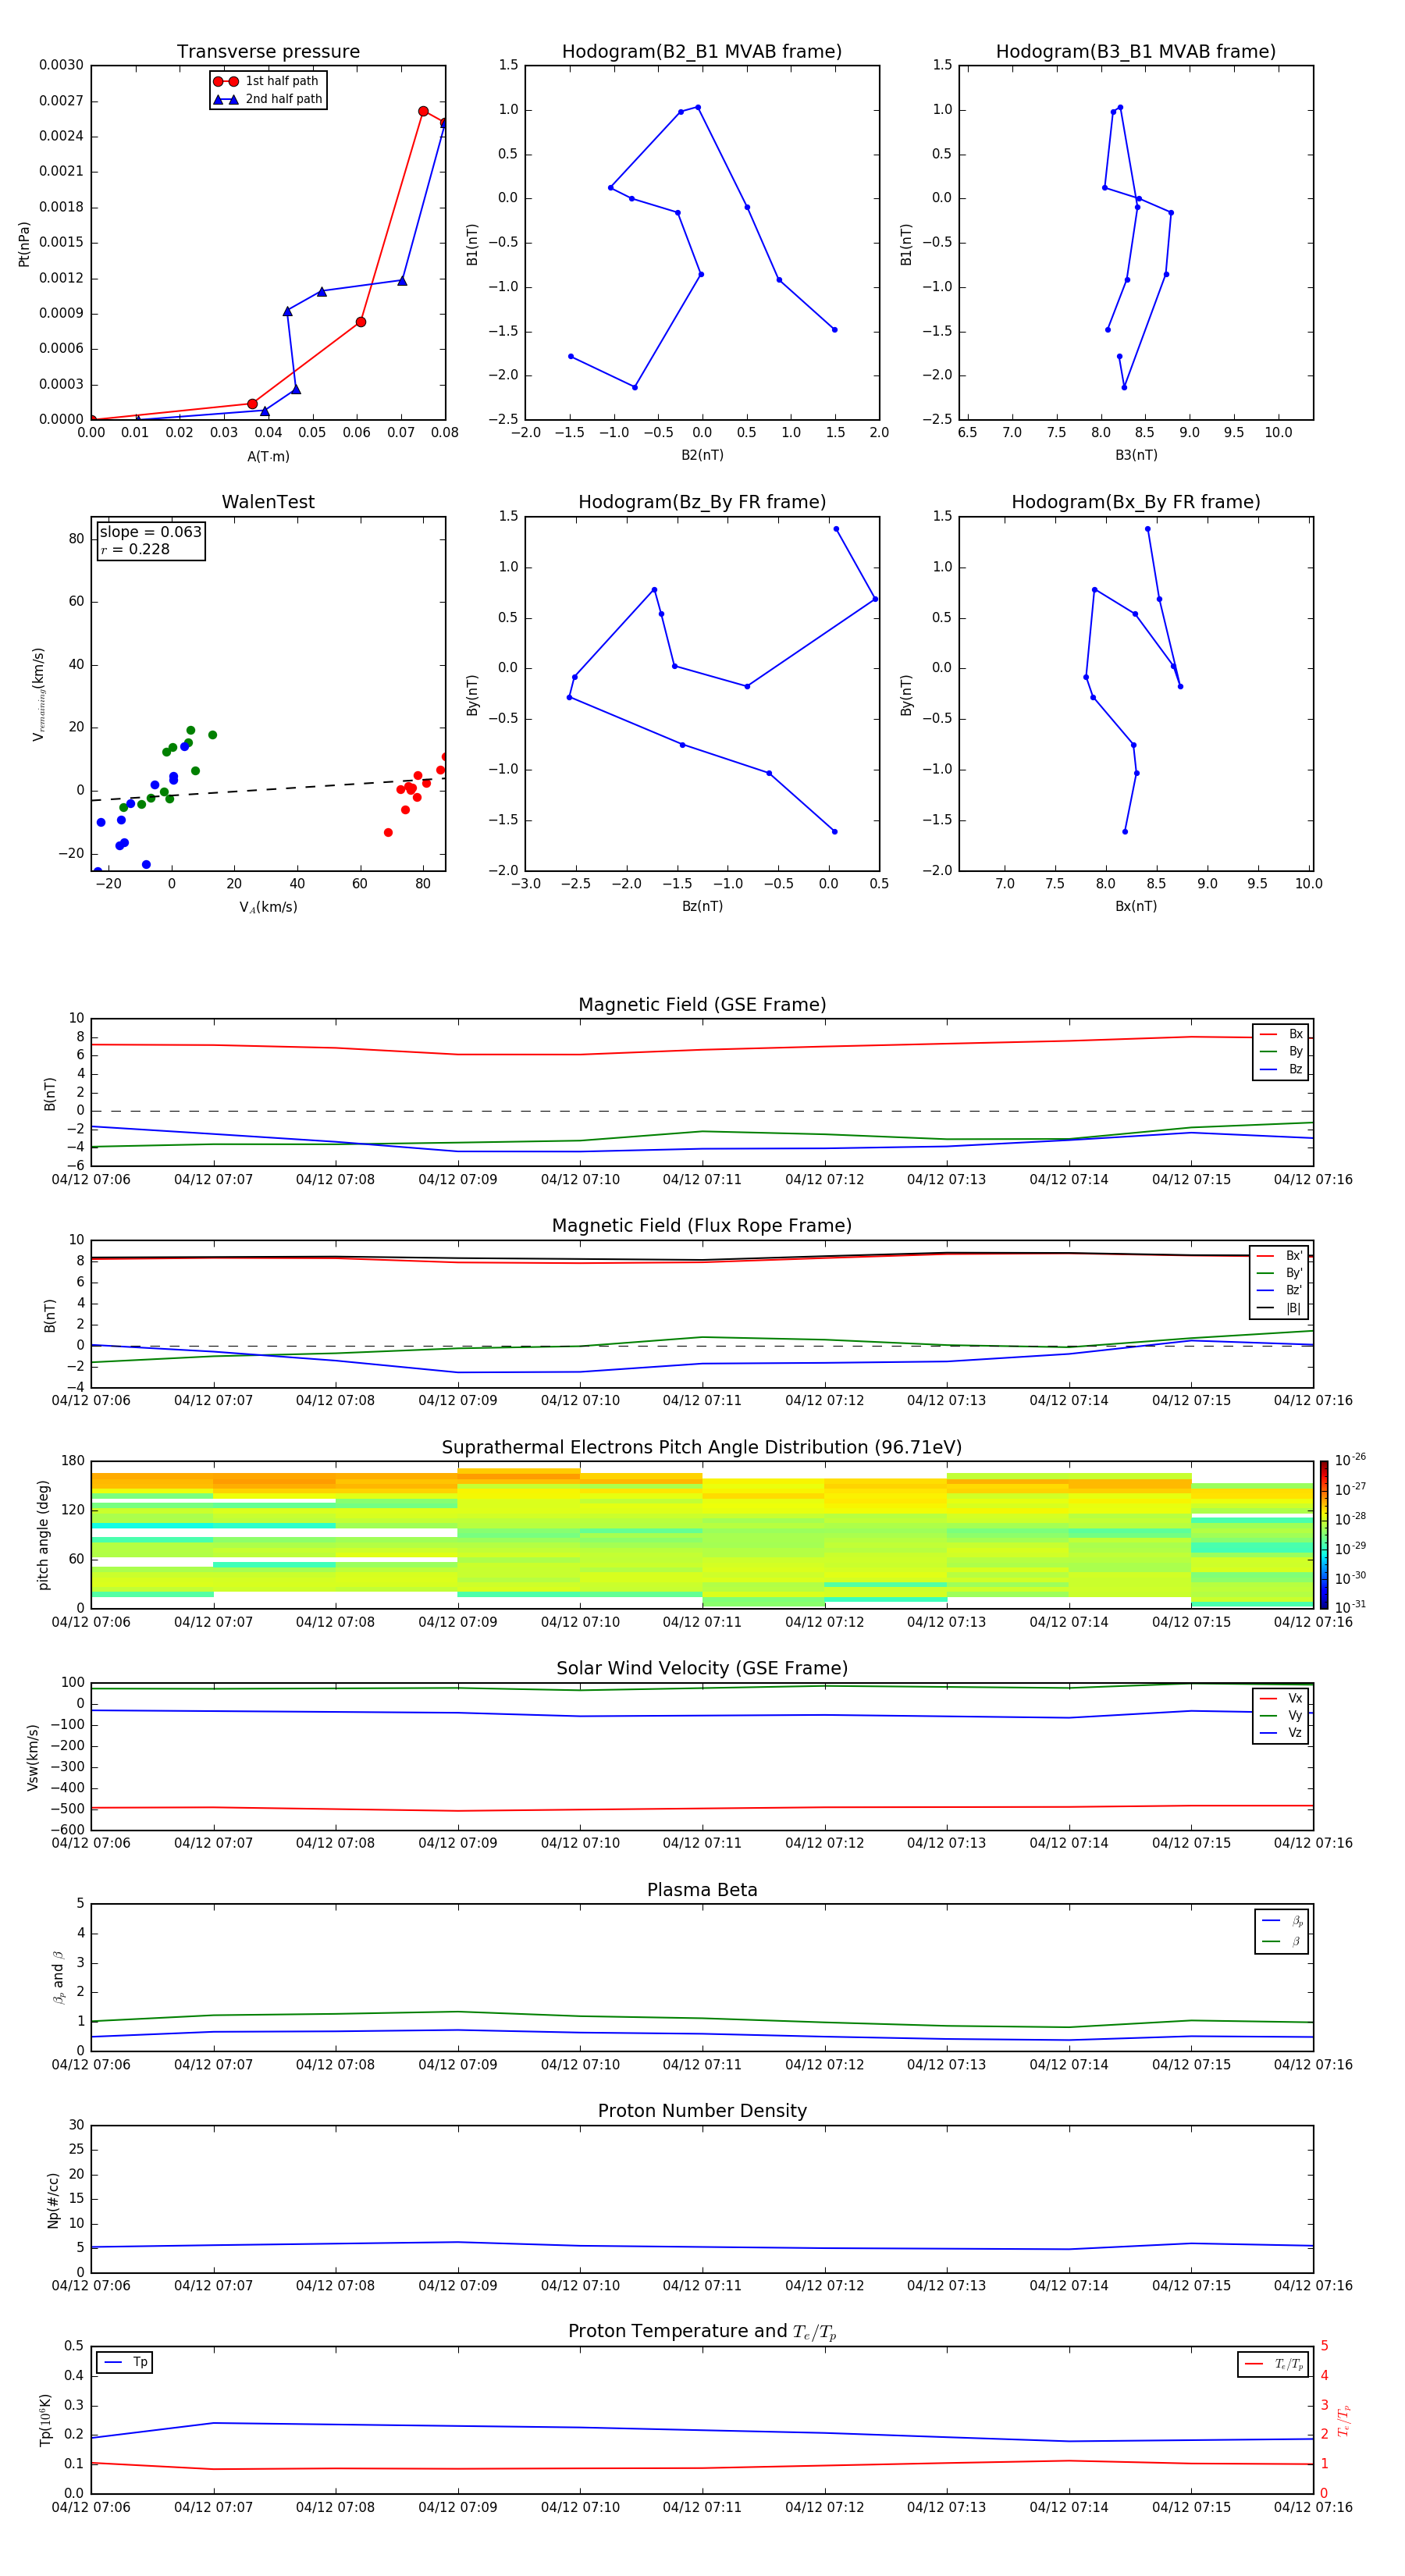Click the 'Proton Temperature and Te/Tp' title
Viewport: 1405px width, 2576px height.
click(x=702, y=2332)
